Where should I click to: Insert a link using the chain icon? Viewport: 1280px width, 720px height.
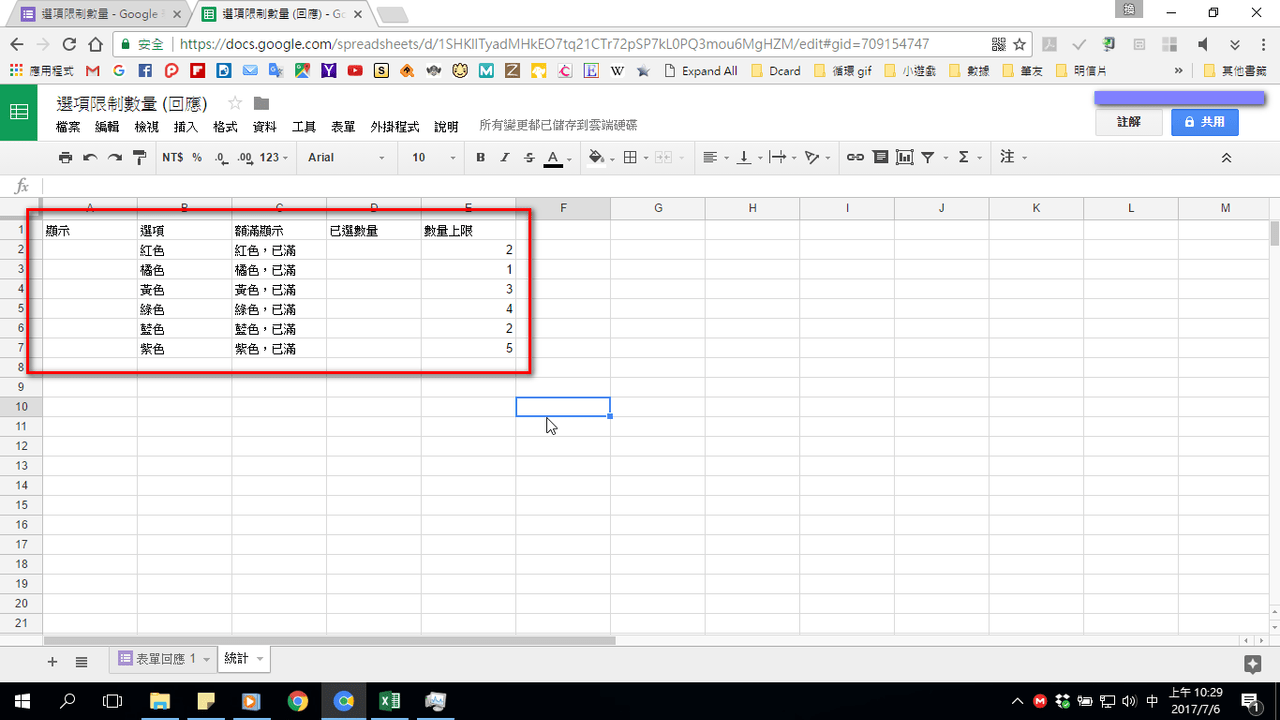click(x=855, y=157)
